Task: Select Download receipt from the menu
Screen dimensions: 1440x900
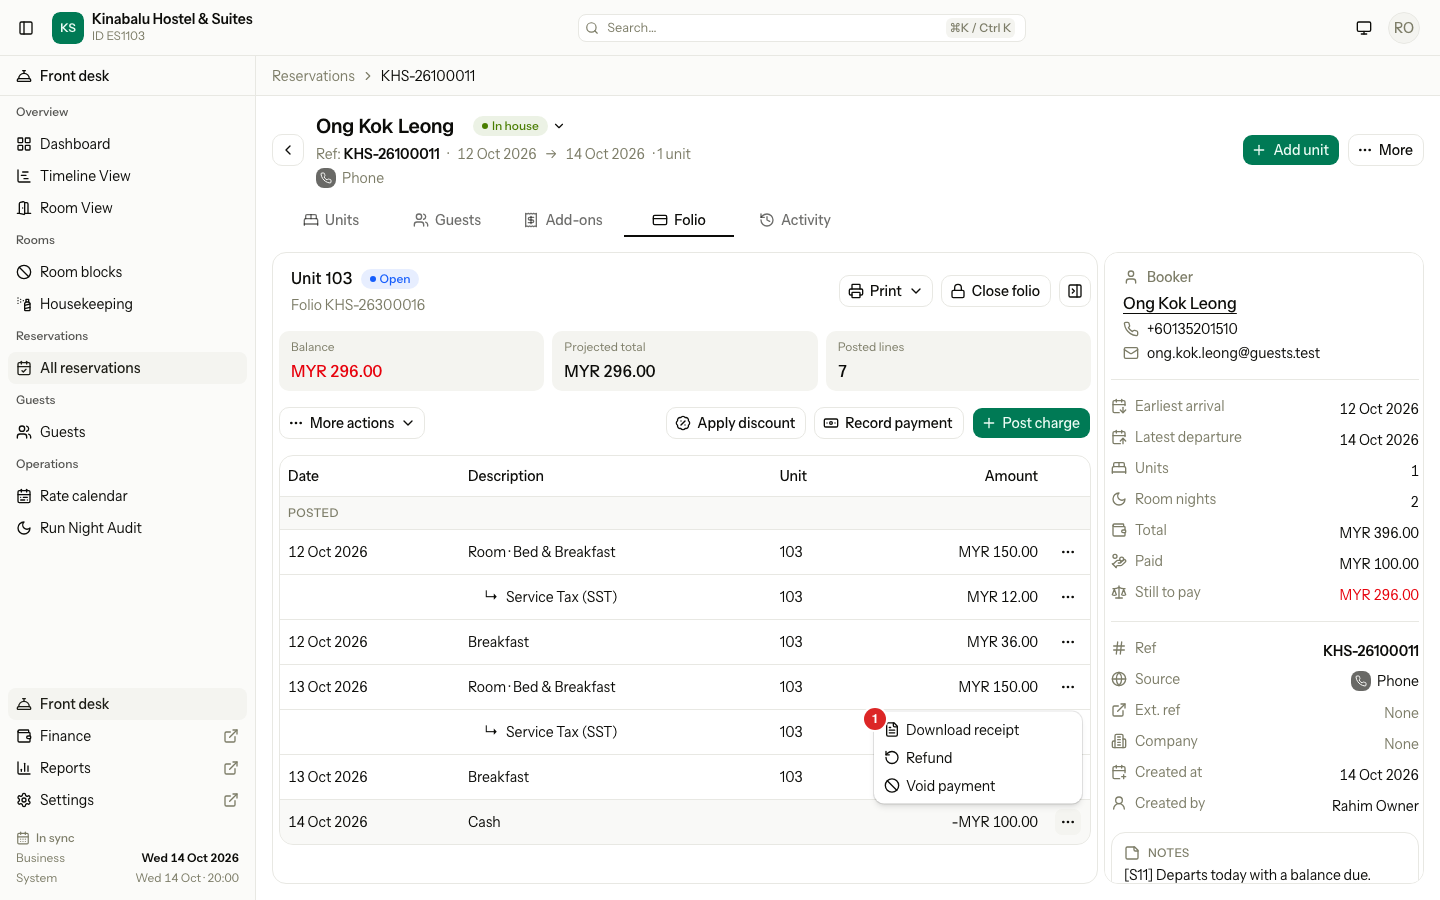Action: 978,730
